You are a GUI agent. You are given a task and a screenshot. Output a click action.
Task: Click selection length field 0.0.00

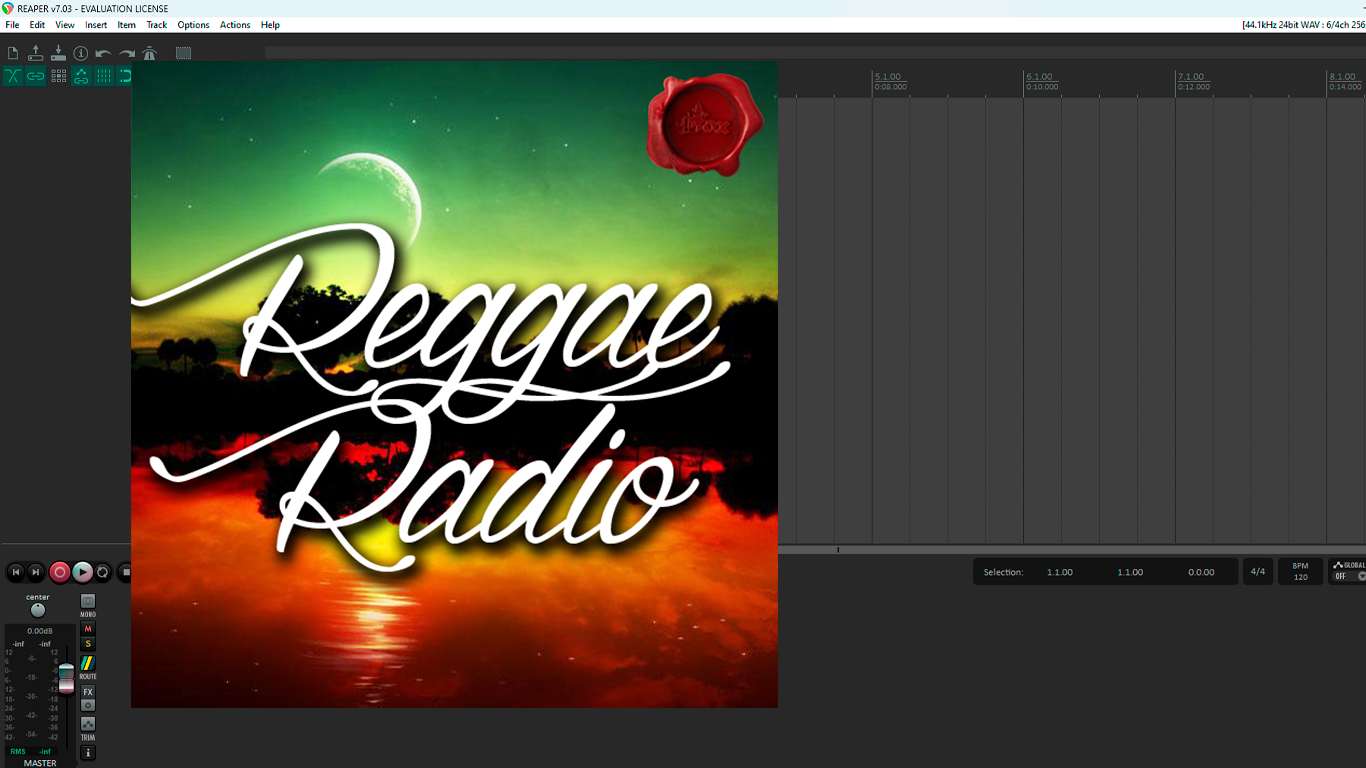(x=1201, y=572)
